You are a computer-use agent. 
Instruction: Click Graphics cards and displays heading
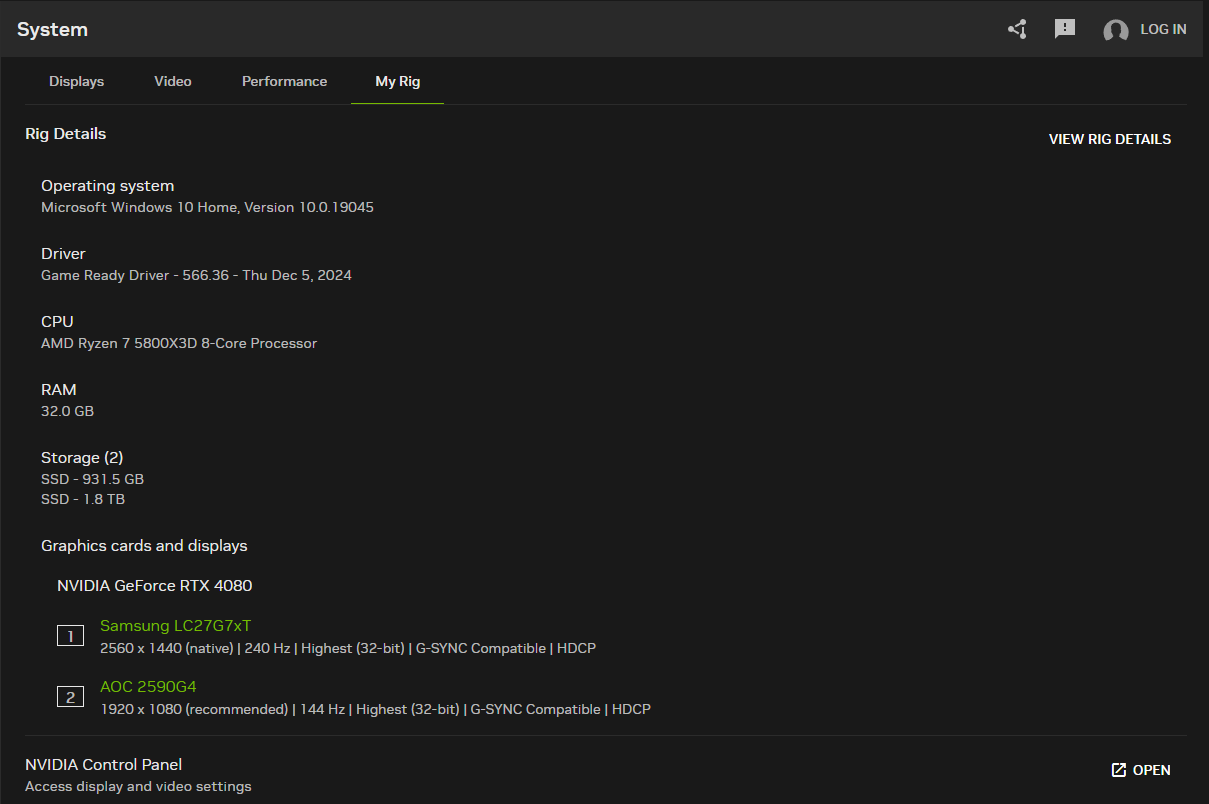click(144, 546)
